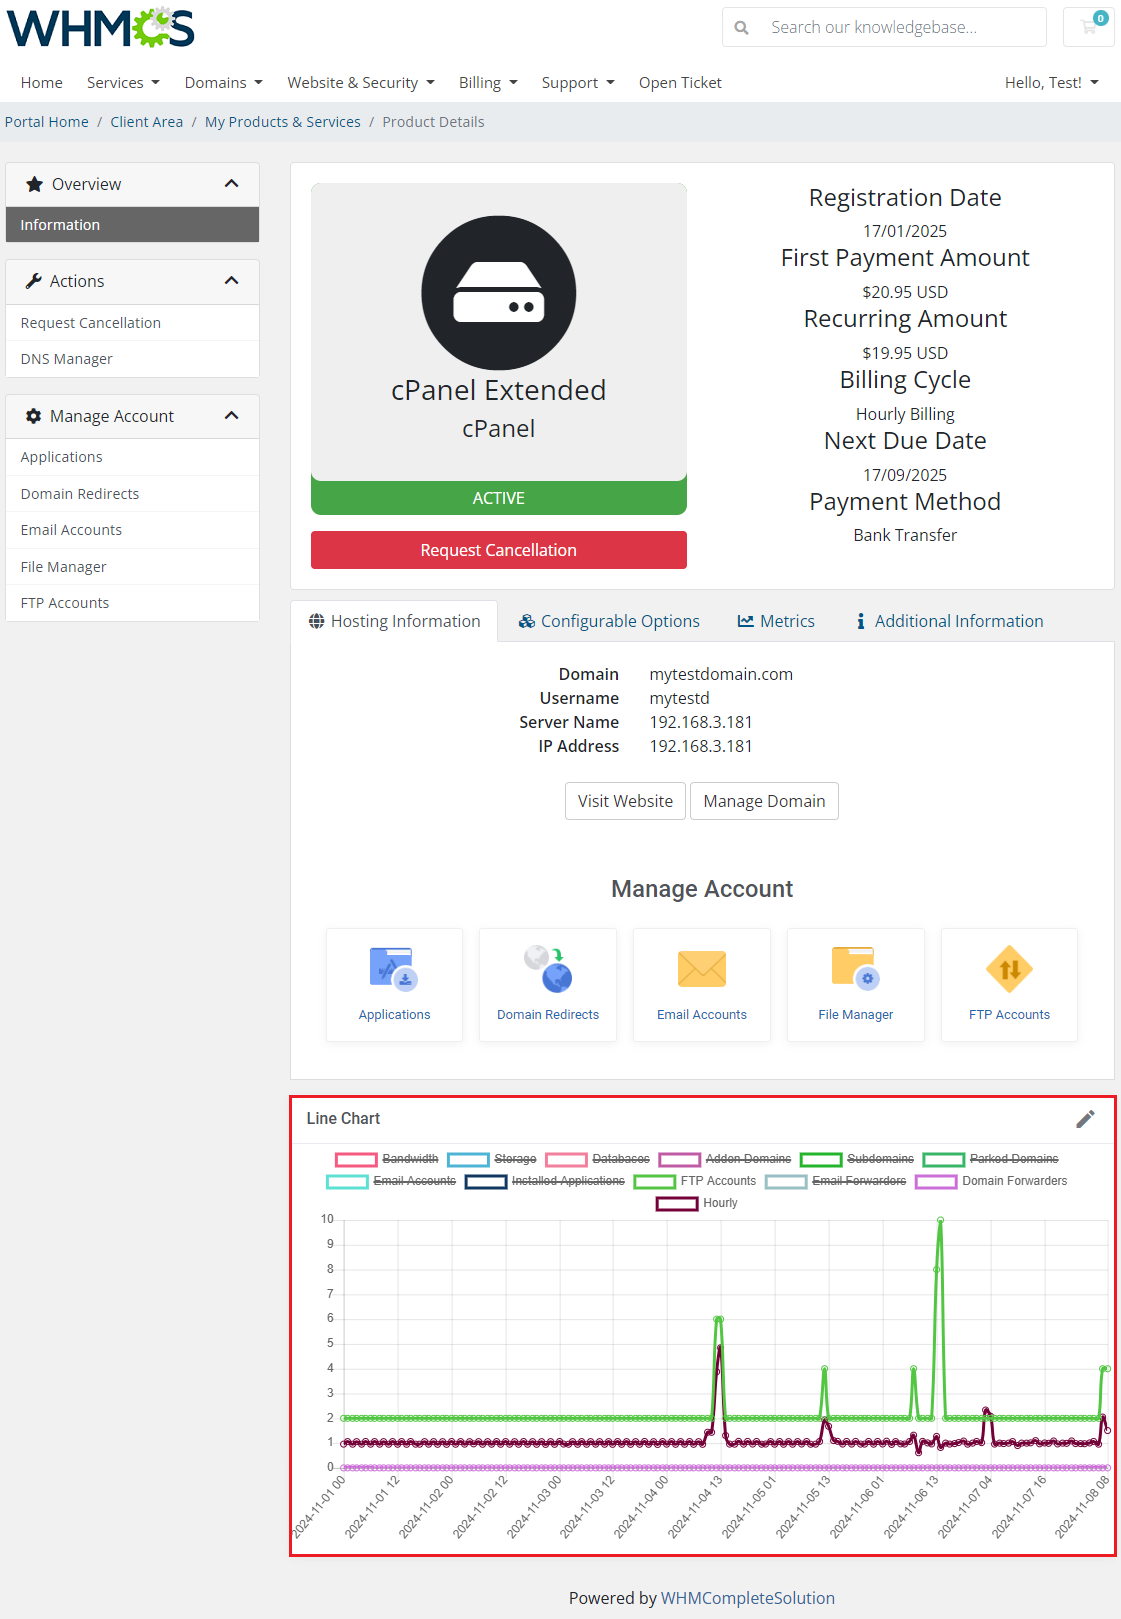Select Email Accounts in the sidebar
The image size is (1121, 1619).
pyautogui.click(x=132, y=530)
